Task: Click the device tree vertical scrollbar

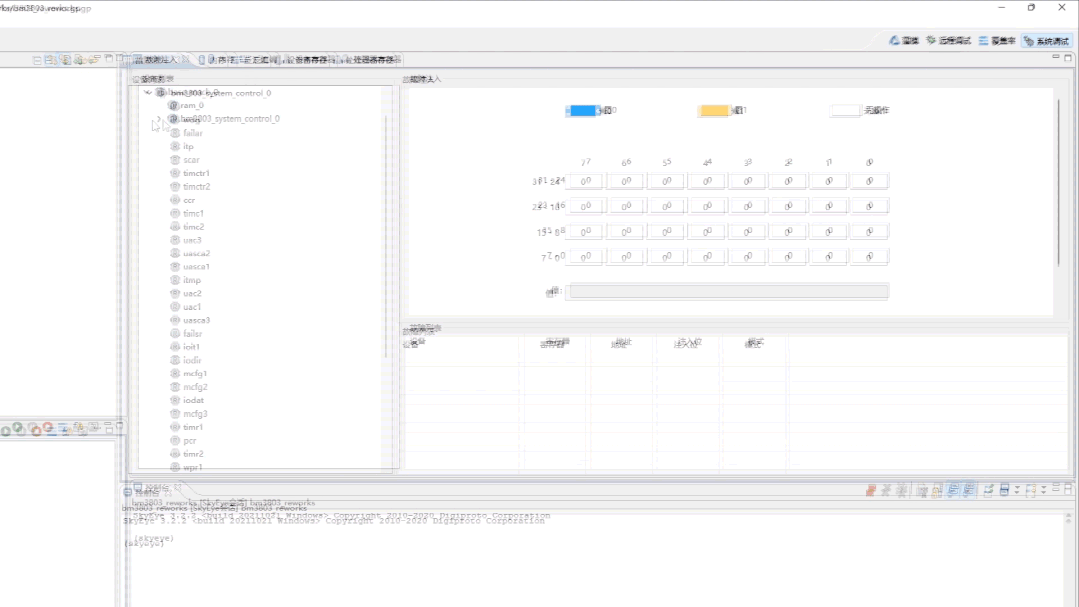Action: click(385, 237)
